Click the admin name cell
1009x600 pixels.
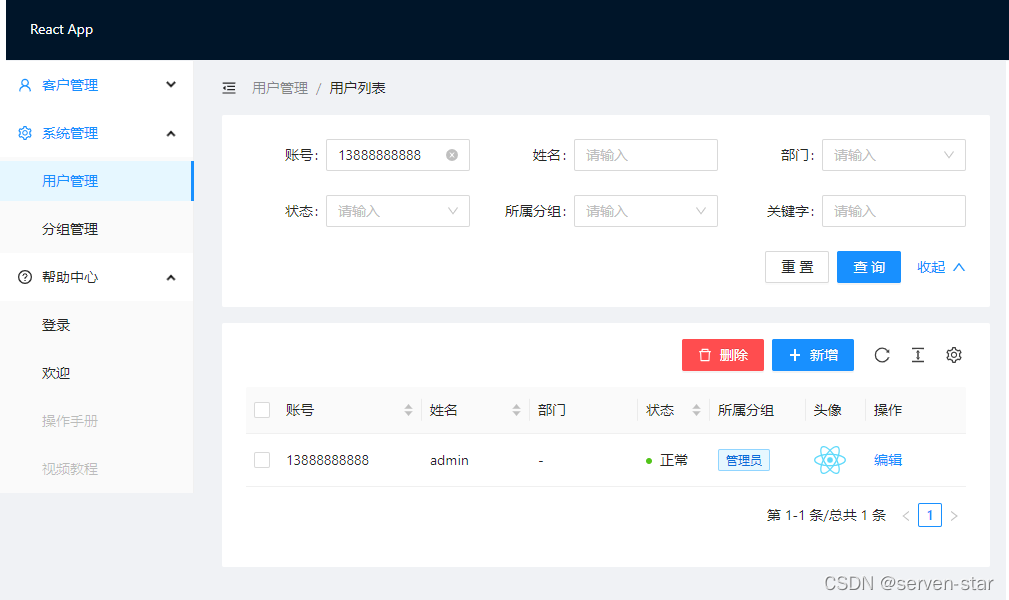pos(449,460)
